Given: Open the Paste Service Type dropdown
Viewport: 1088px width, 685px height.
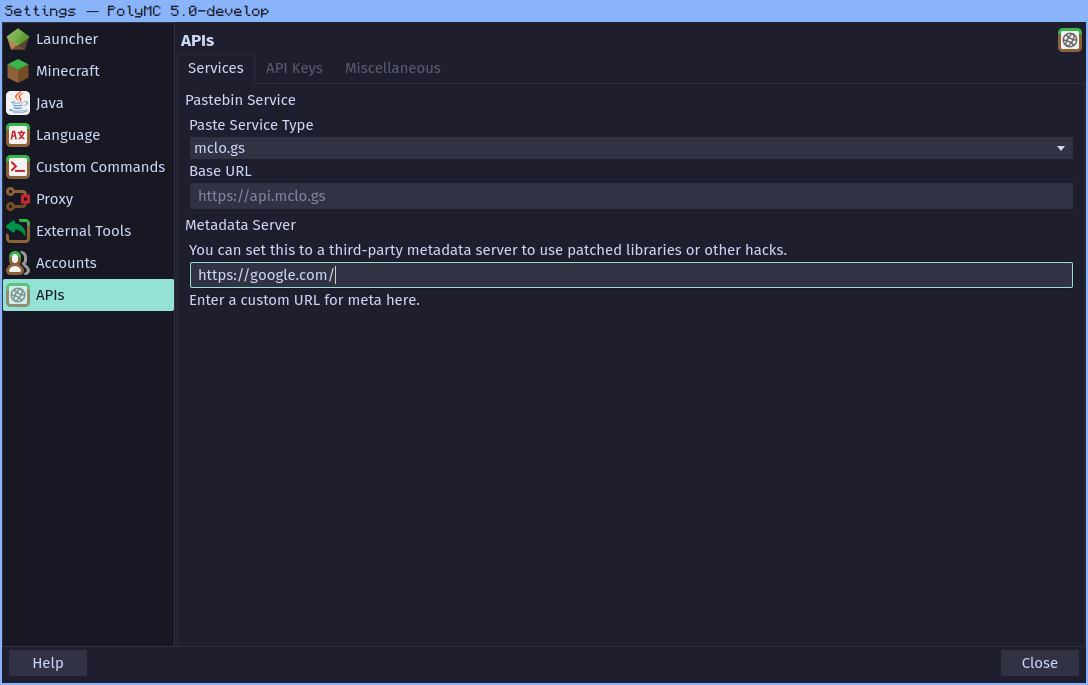Looking at the screenshot, I should tap(630, 147).
